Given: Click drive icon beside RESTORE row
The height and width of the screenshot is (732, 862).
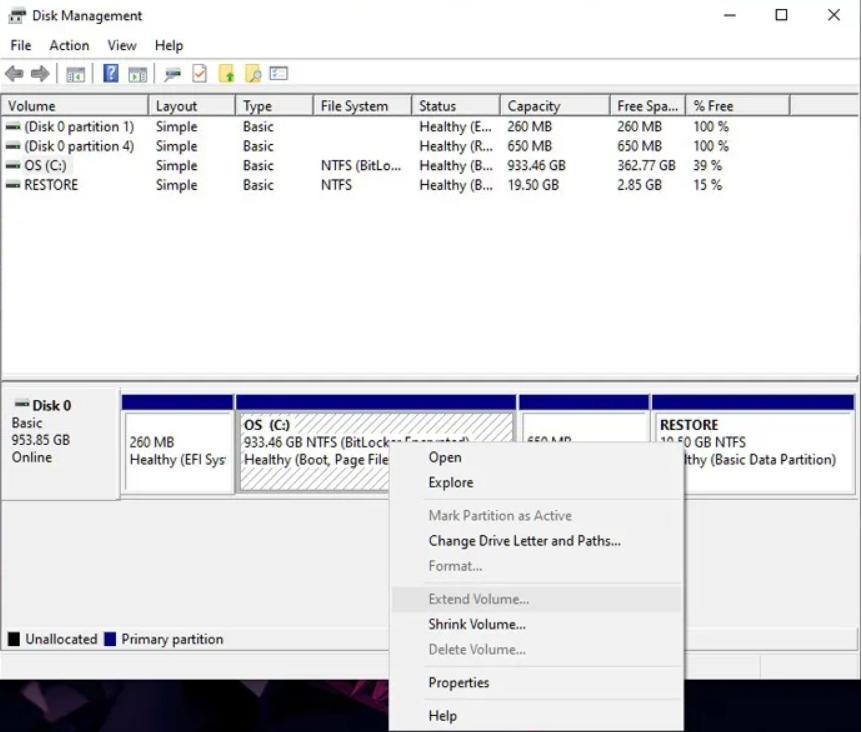Looking at the screenshot, I should tap(13, 185).
